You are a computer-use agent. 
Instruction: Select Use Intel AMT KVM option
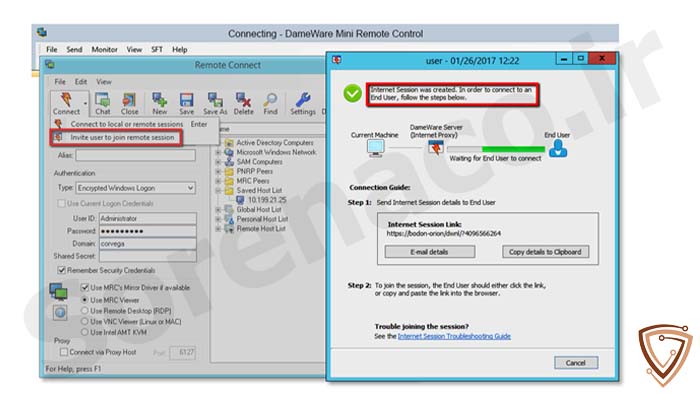click(84, 332)
